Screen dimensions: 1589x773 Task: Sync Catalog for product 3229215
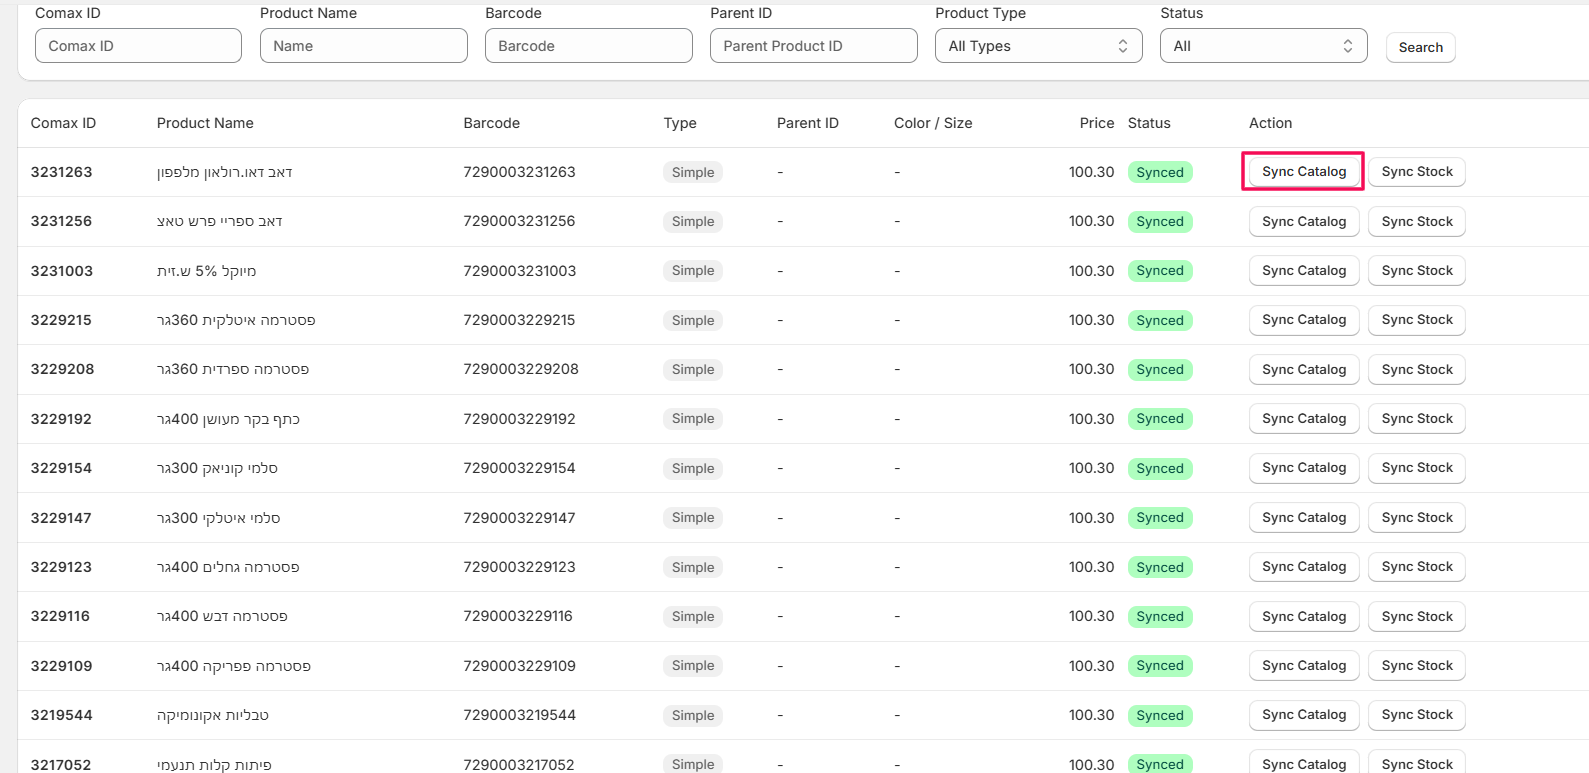pyautogui.click(x=1303, y=320)
